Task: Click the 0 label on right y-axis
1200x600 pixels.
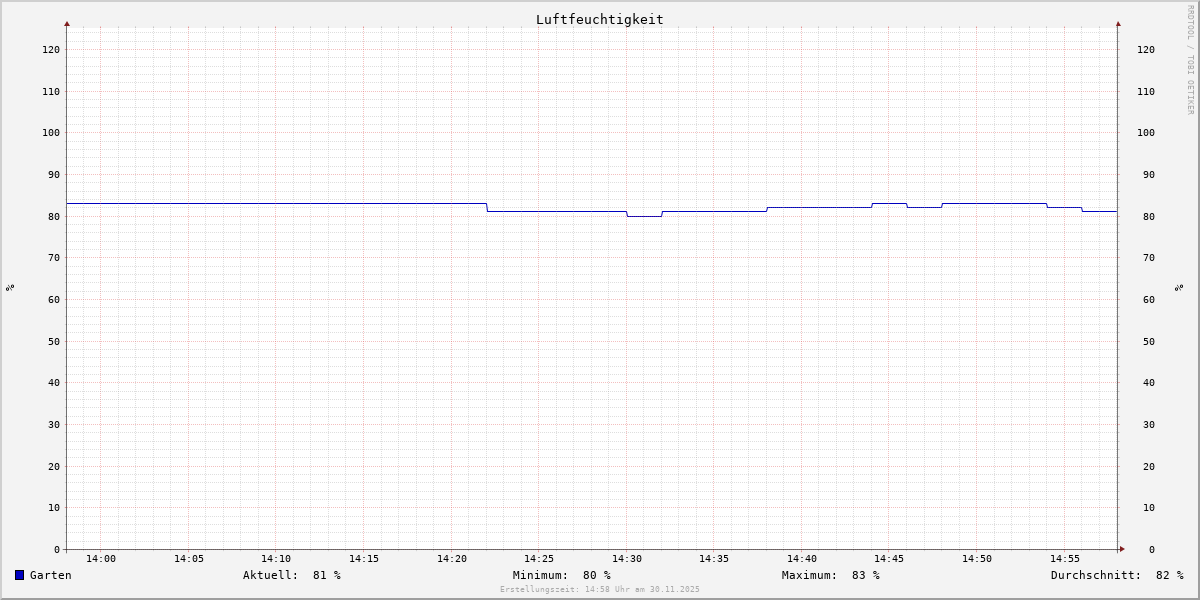Action: point(1152,549)
